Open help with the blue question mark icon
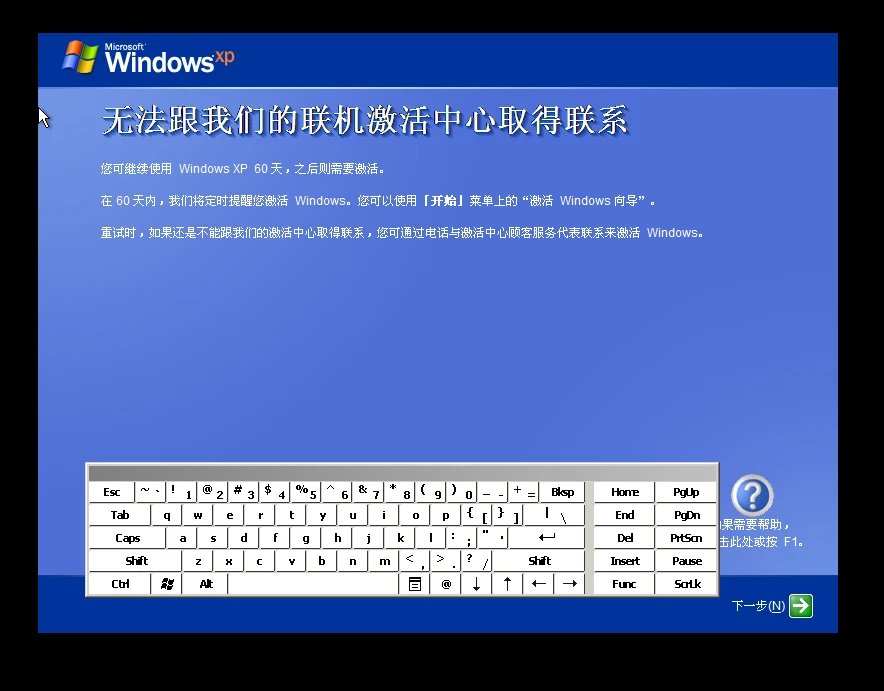 click(x=752, y=496)
